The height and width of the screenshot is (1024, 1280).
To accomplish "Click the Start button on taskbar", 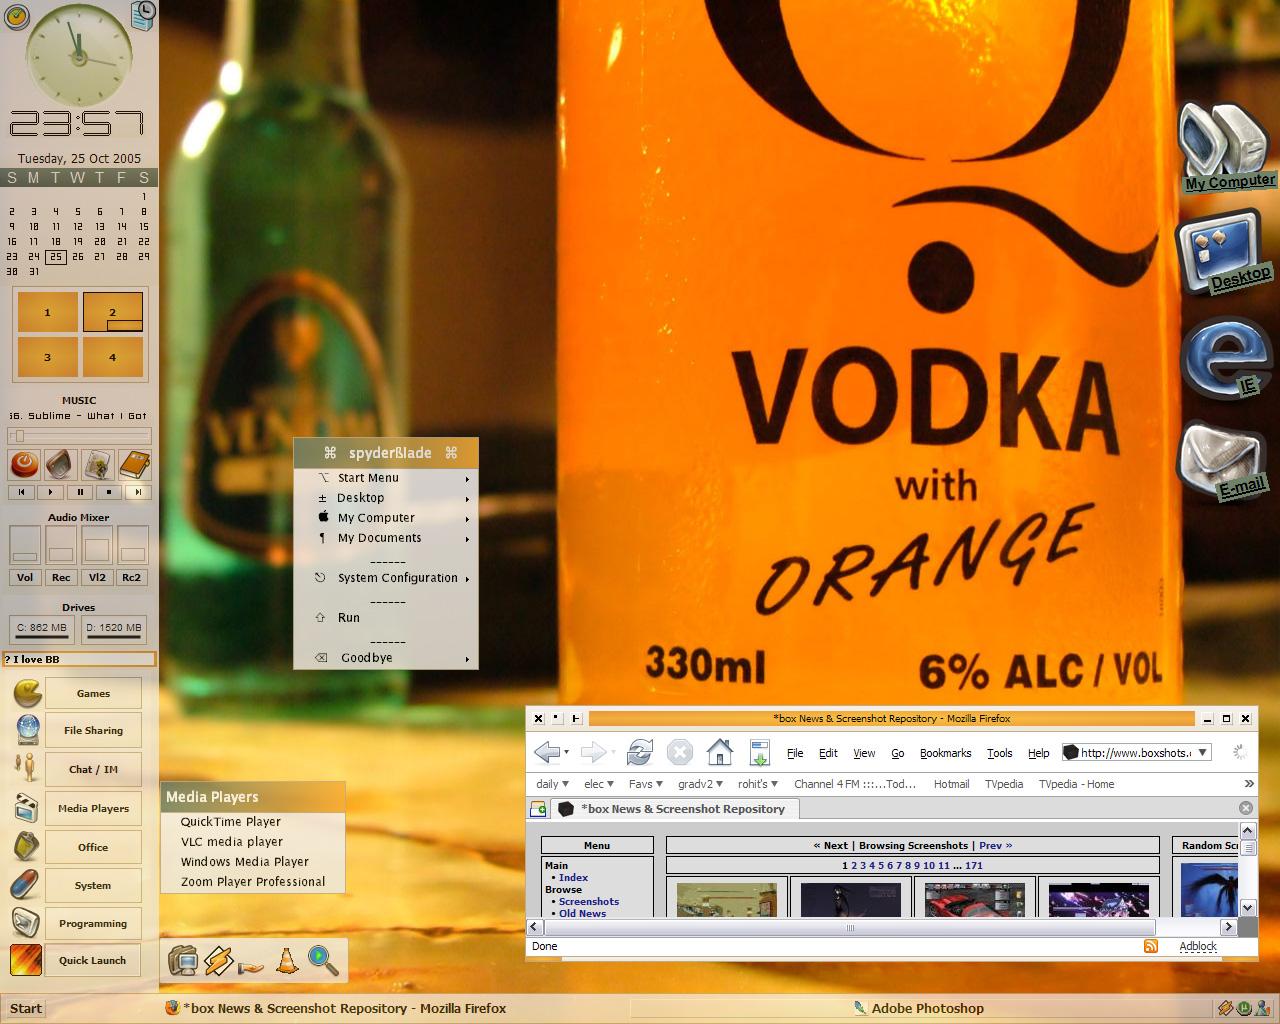I will pyautogui.click(x=26, y=1008).
